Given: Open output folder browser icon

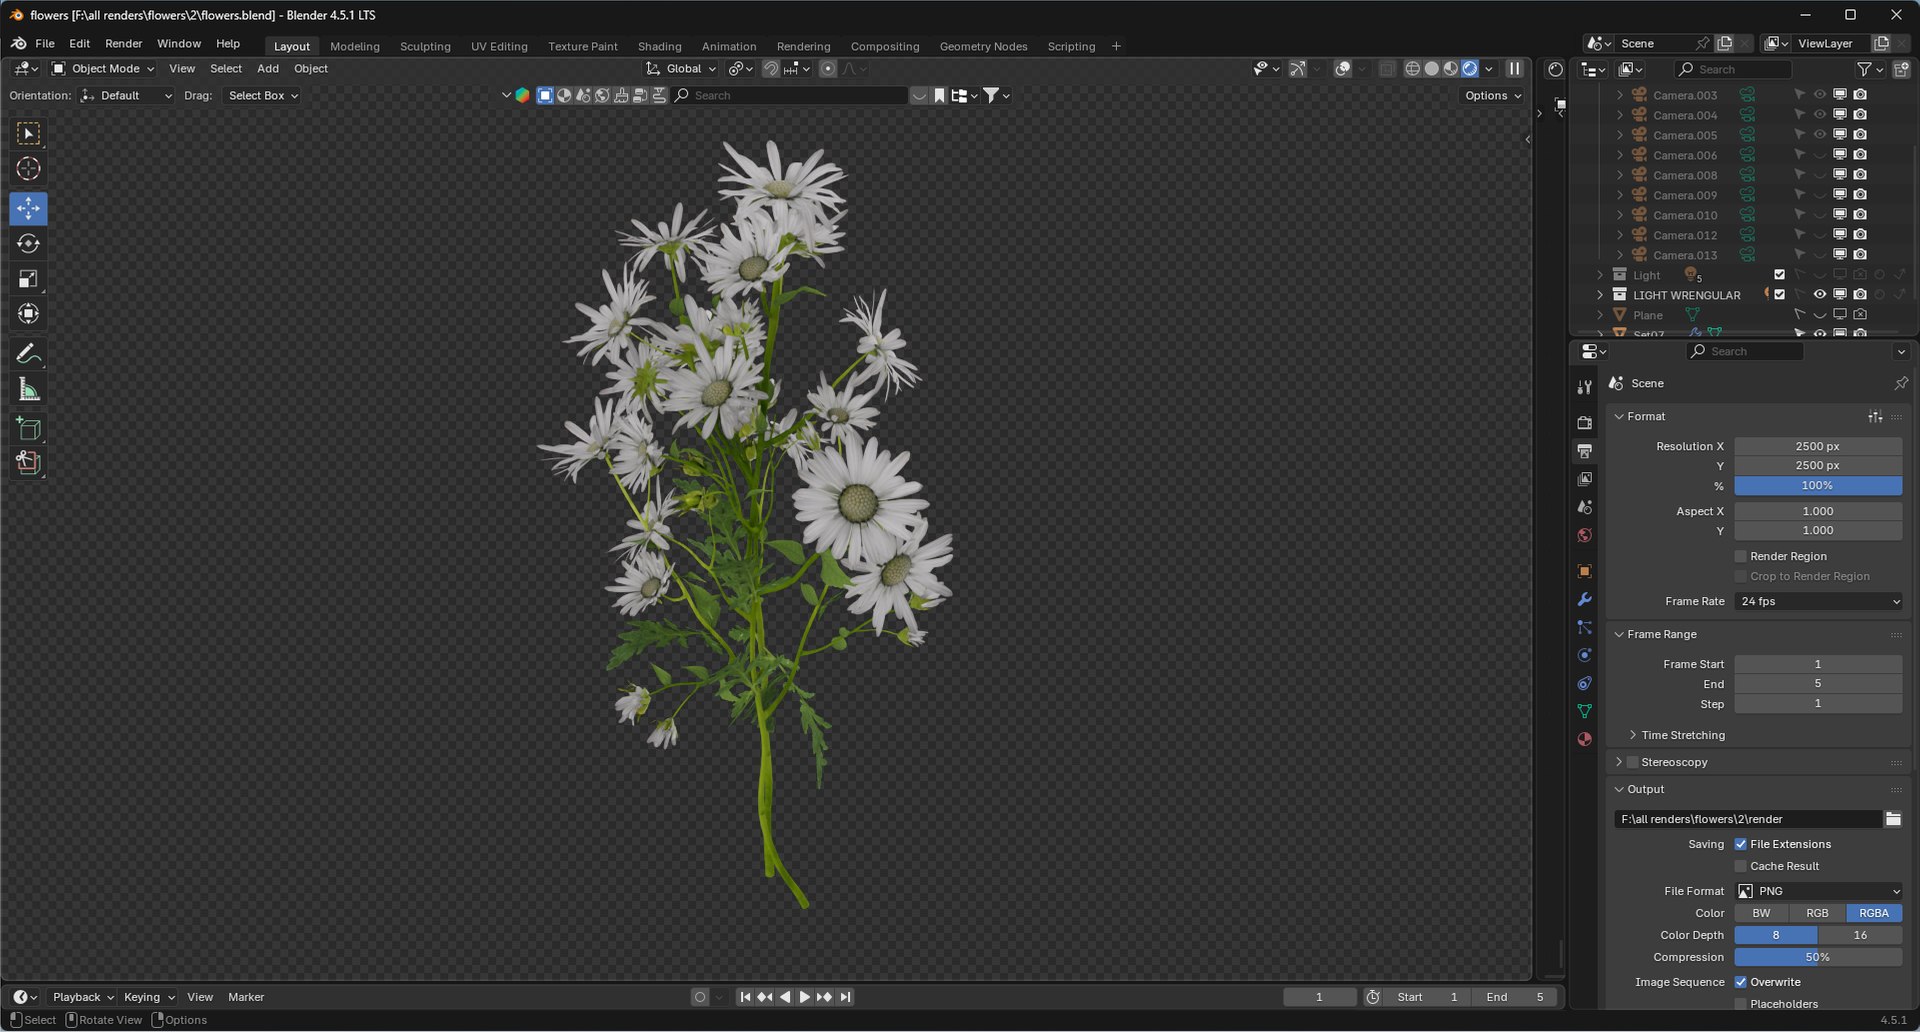Looking at the screenshot, I should click(1893, 819).
